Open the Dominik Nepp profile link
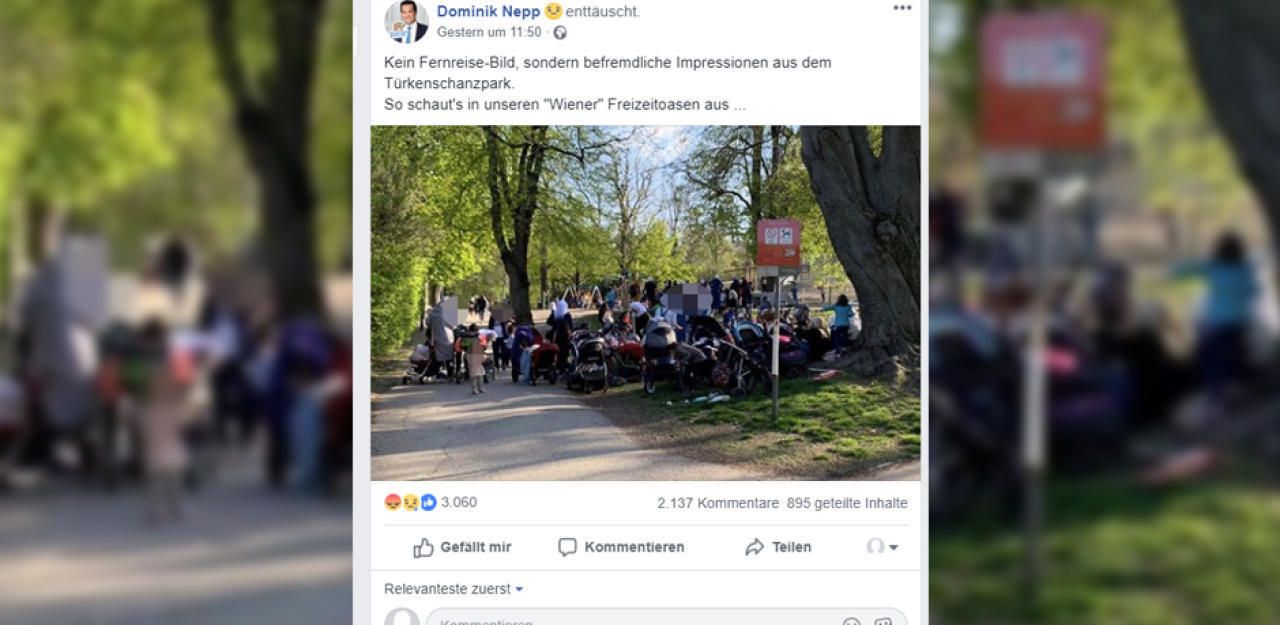This screenshot has height=625, width=1280. (x=488, y=11)
